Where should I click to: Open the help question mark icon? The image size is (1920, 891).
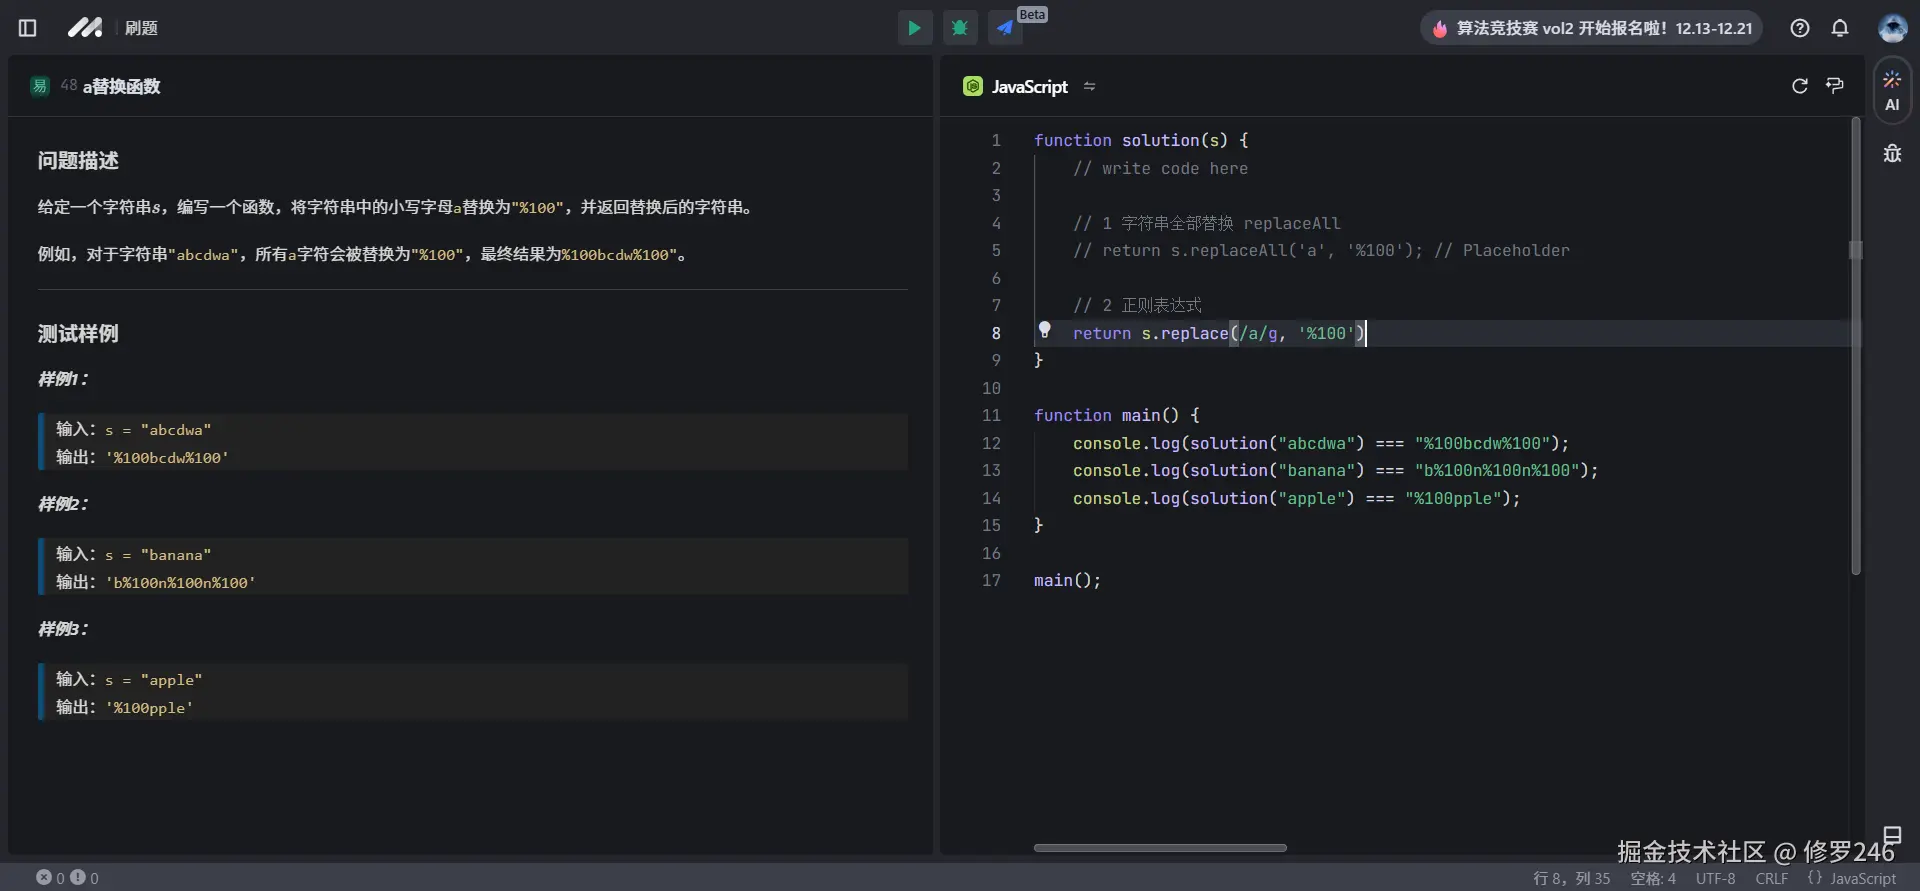pyautogui.click(x=1800, y=28)
